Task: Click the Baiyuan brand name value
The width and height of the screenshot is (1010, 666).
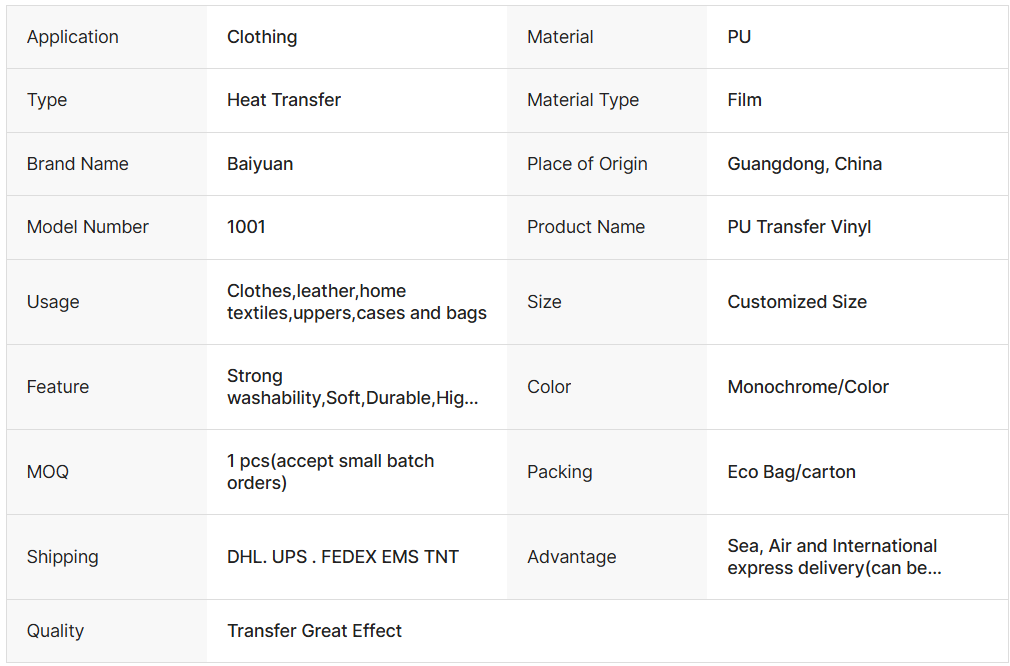Action: (260, 164)
